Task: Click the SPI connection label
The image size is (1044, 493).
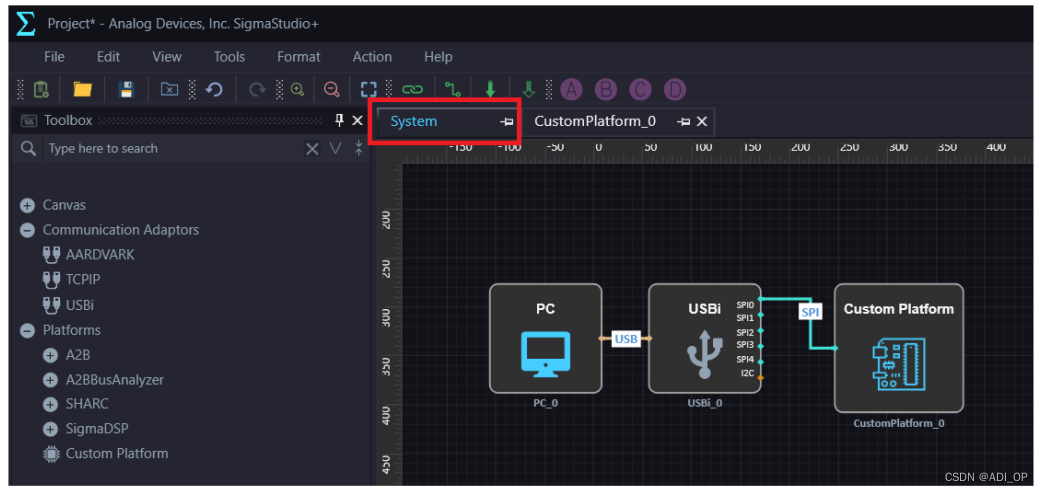Action: tap(810, 312)
